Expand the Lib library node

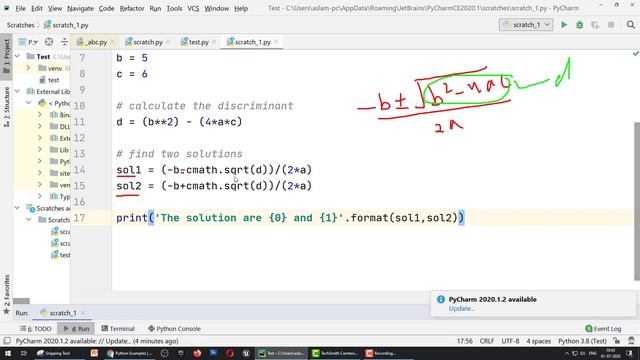[x=40, y=150]
